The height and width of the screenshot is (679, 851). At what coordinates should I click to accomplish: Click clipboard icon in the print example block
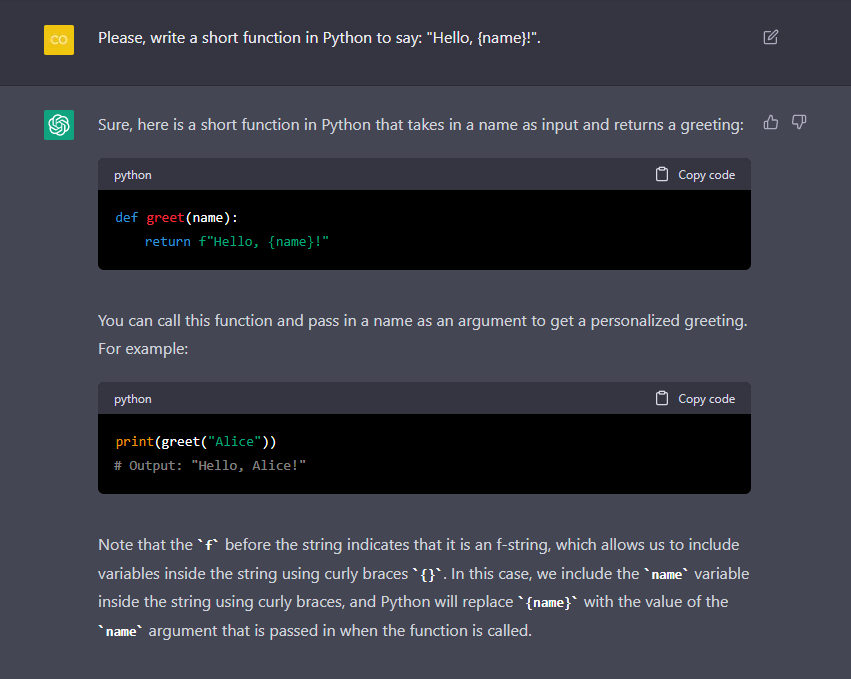[662, 398]
